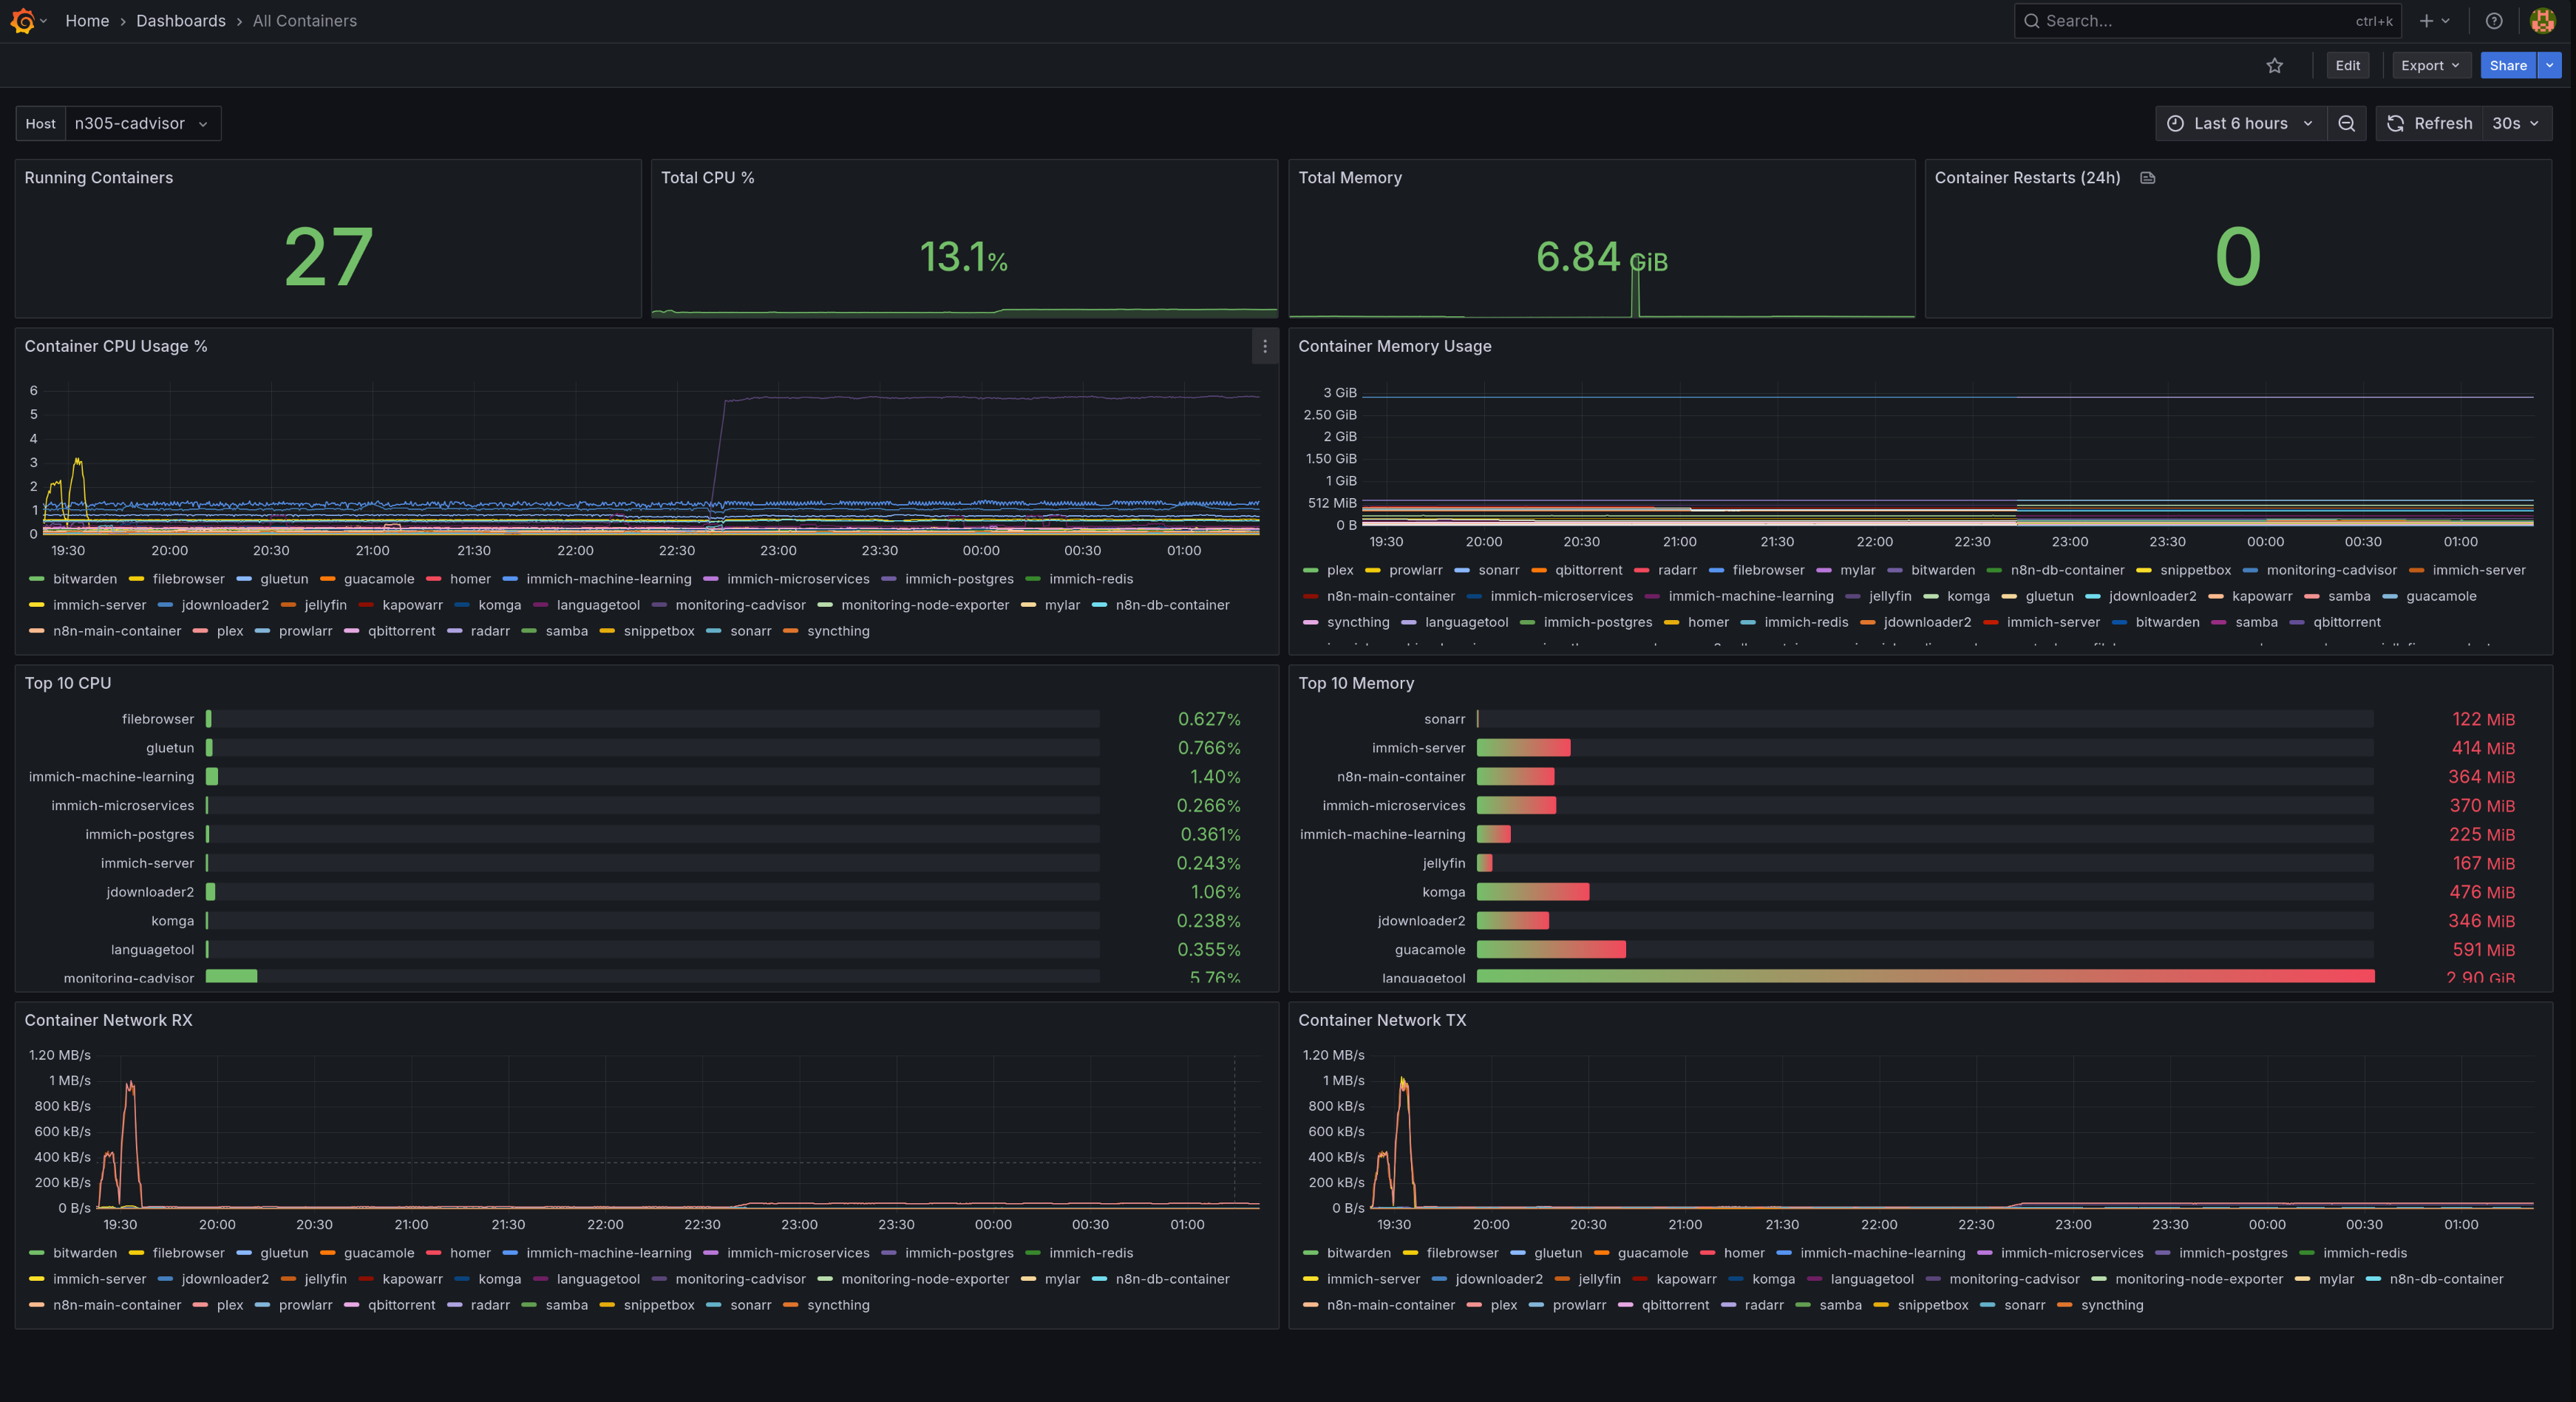
Task: Select Dashboards in the breadcrumb
Action: pyautogui.click(x=181, y=20)
